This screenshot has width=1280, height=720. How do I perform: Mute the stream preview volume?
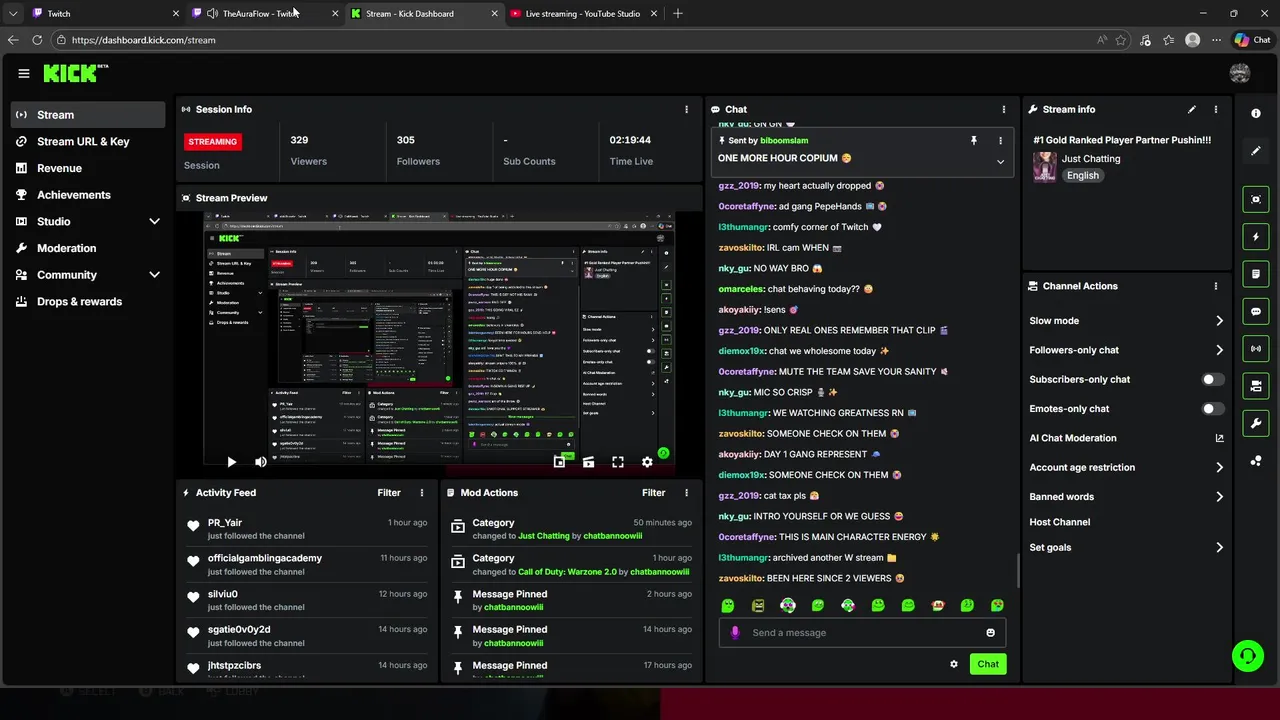(261, 462)
